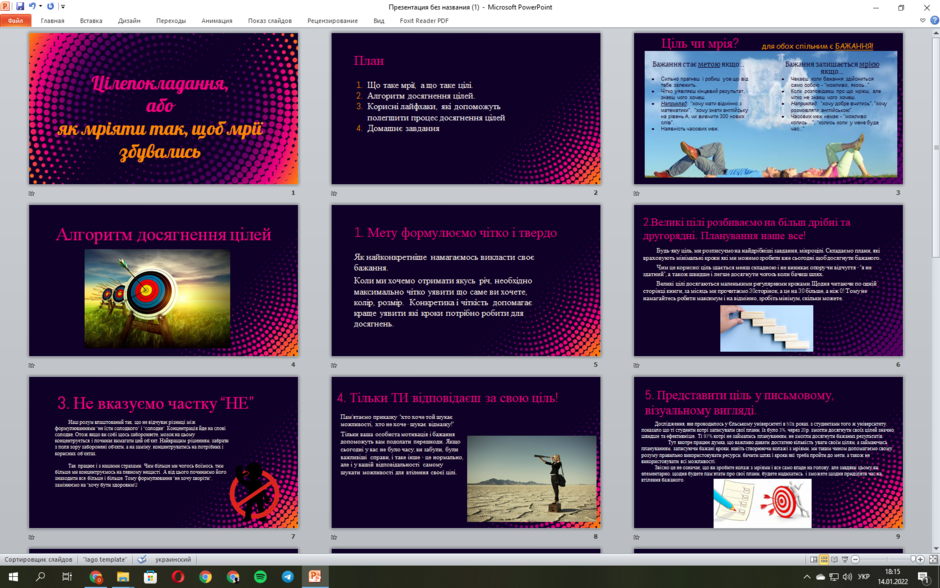Open Microsoft Store from the taskbar
940x588 pixels.
[x=150, y=577]
